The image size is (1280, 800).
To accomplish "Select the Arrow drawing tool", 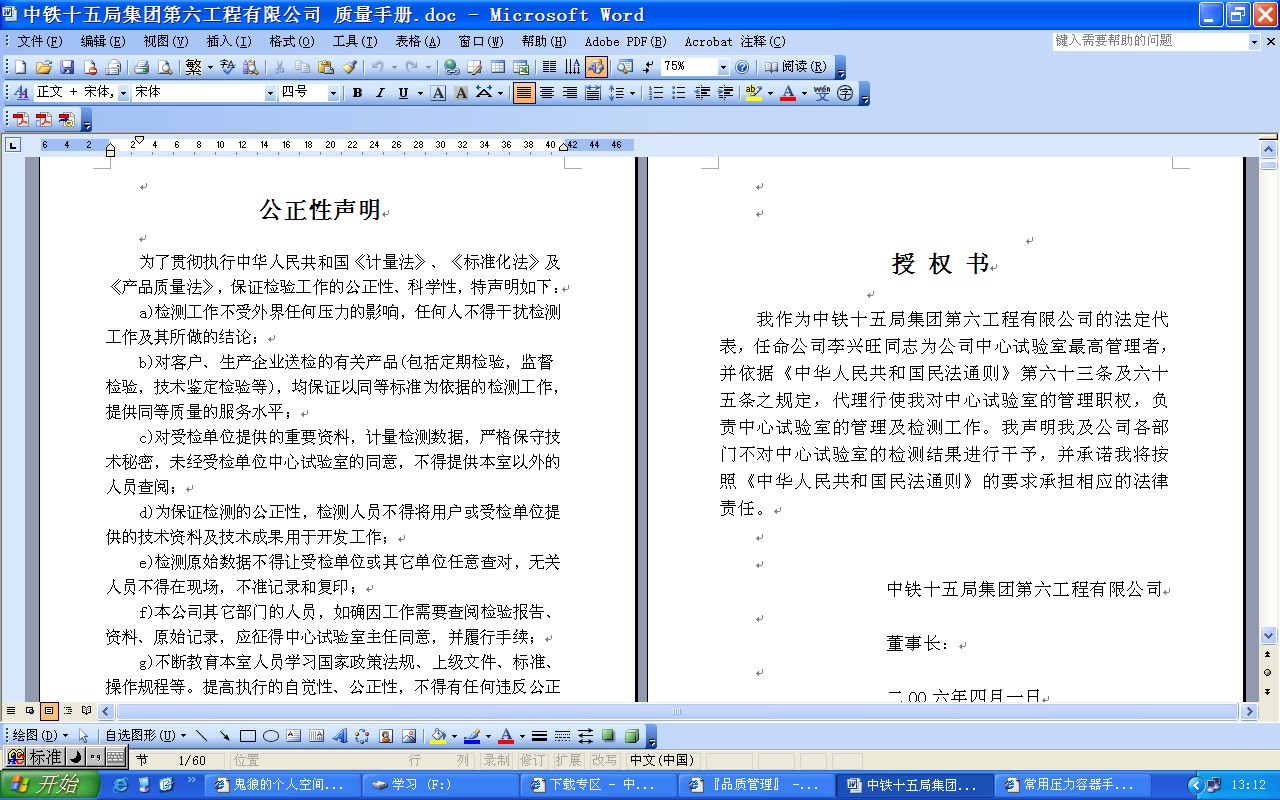I will pos(225,736).
